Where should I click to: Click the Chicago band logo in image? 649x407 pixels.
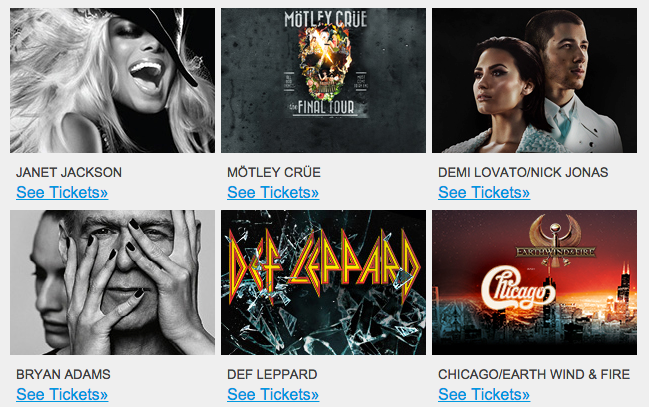[517, 287]
